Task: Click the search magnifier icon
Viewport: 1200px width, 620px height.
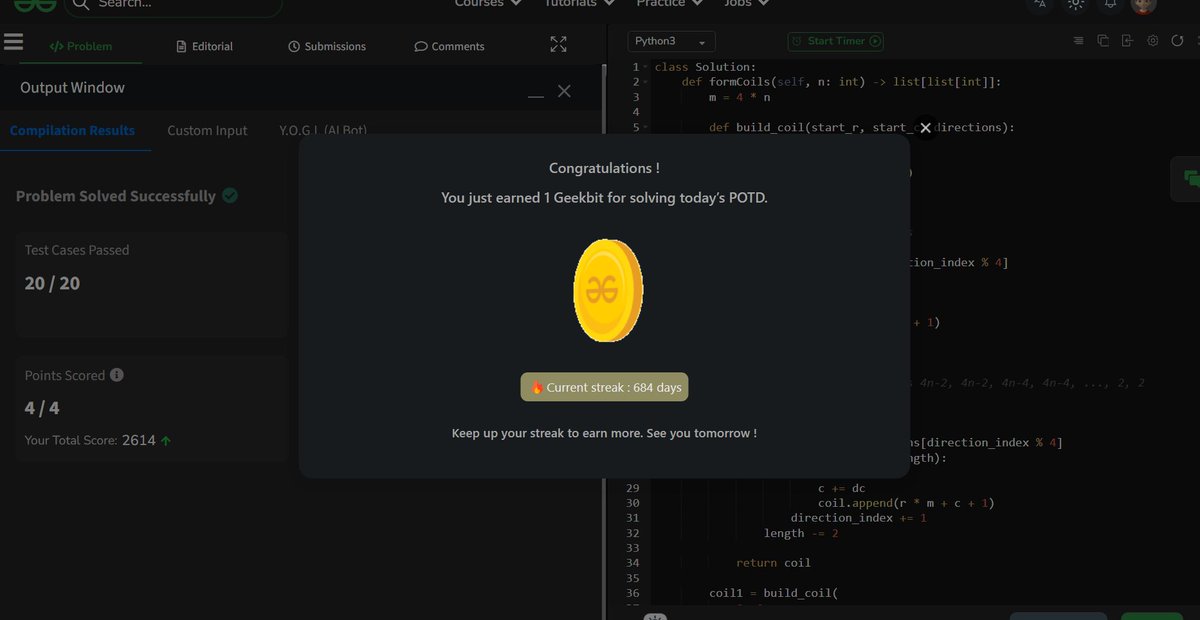Action: tap(81, 4)
